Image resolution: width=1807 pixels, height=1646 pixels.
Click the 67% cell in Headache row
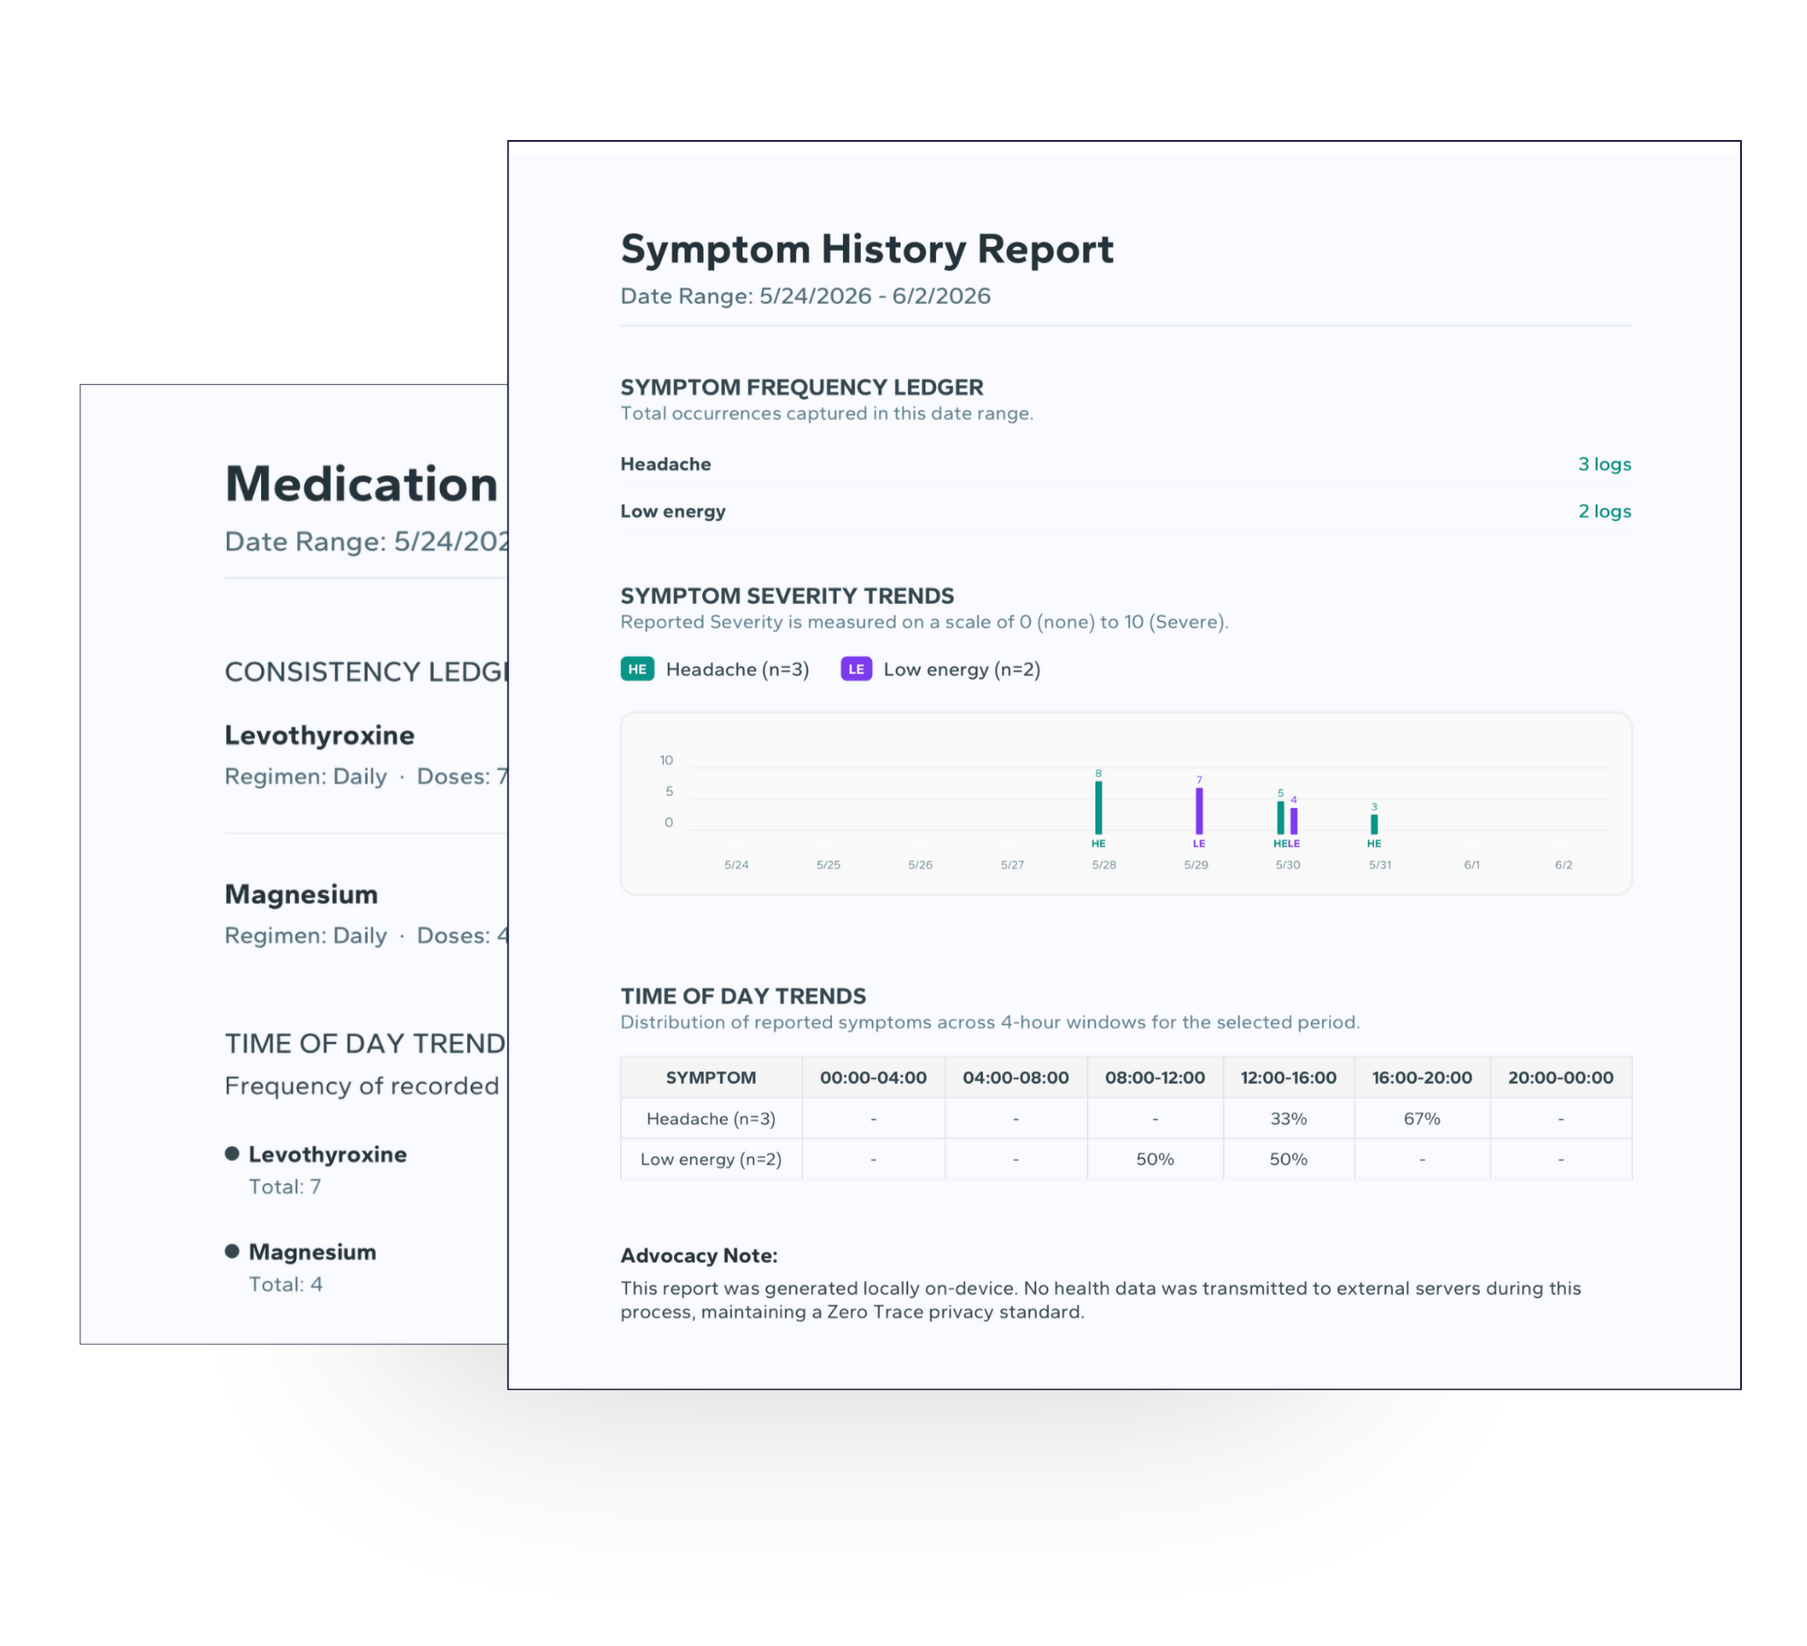click(1422, 1118)
